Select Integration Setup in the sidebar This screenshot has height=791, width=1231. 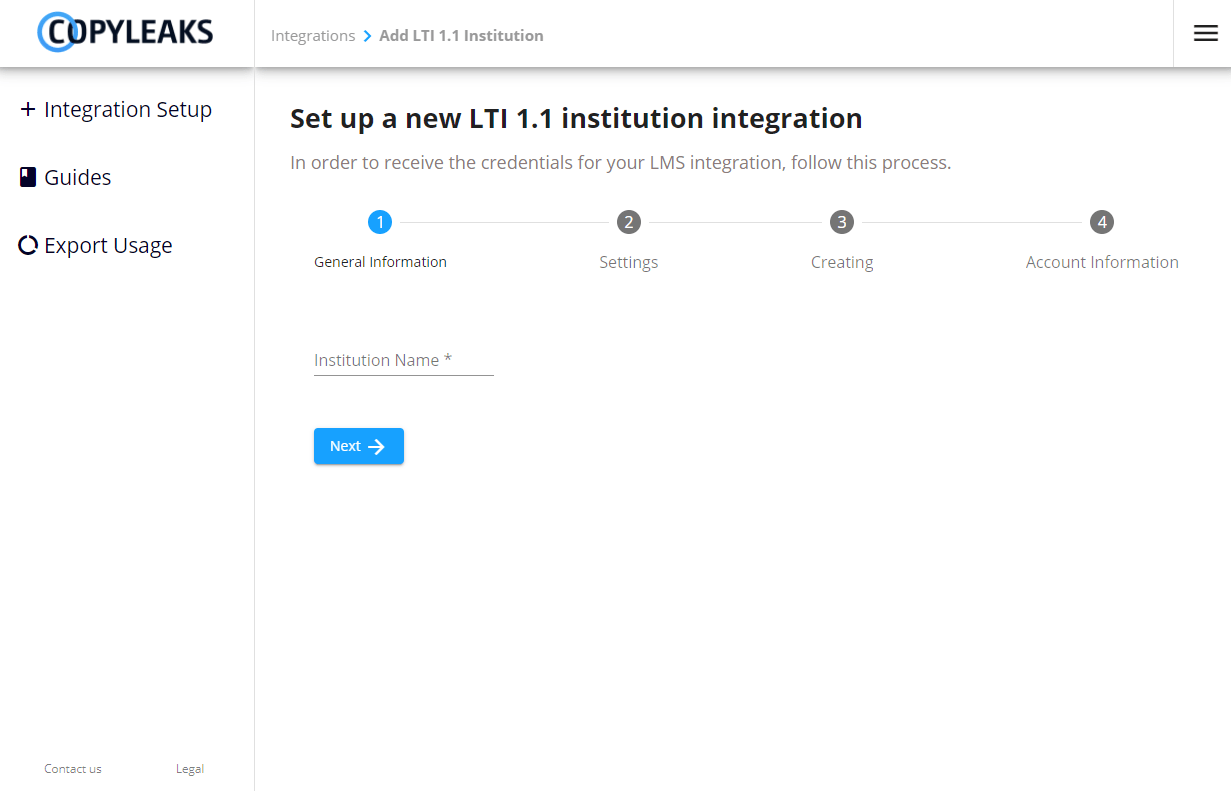[128, 108]
